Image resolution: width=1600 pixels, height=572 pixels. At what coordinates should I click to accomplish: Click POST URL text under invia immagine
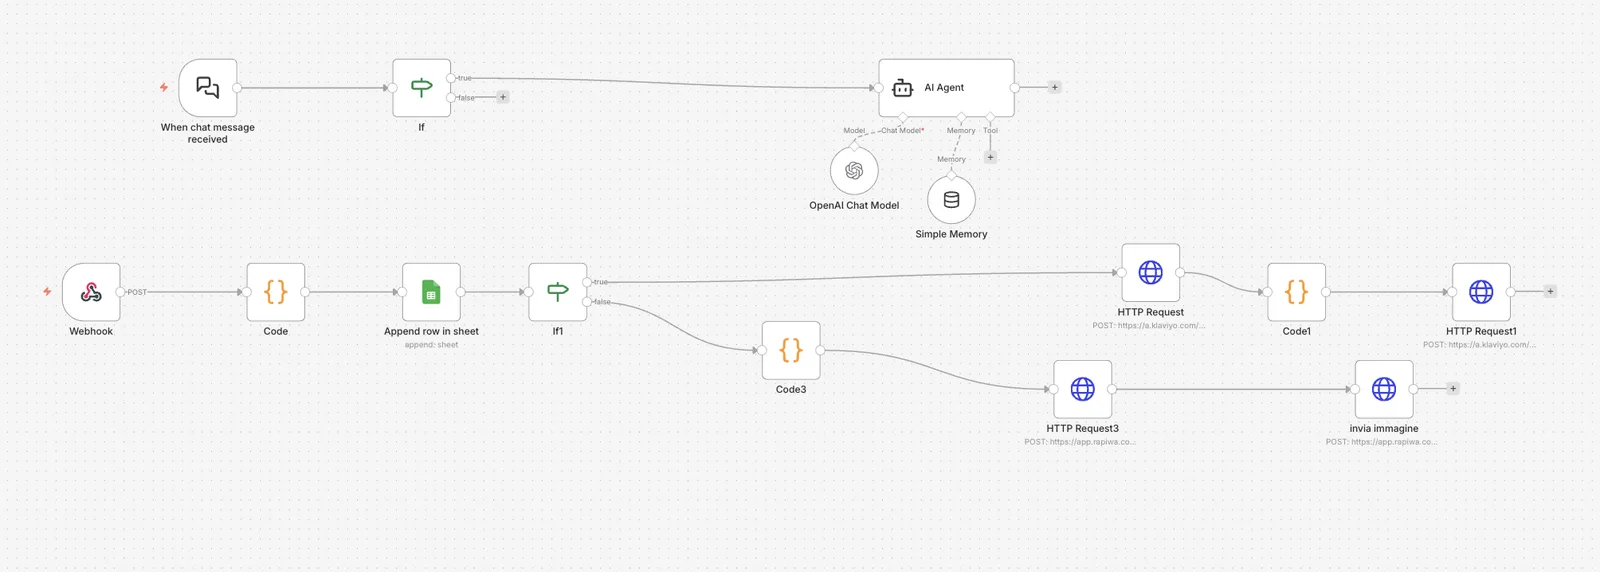(1382, 442)
